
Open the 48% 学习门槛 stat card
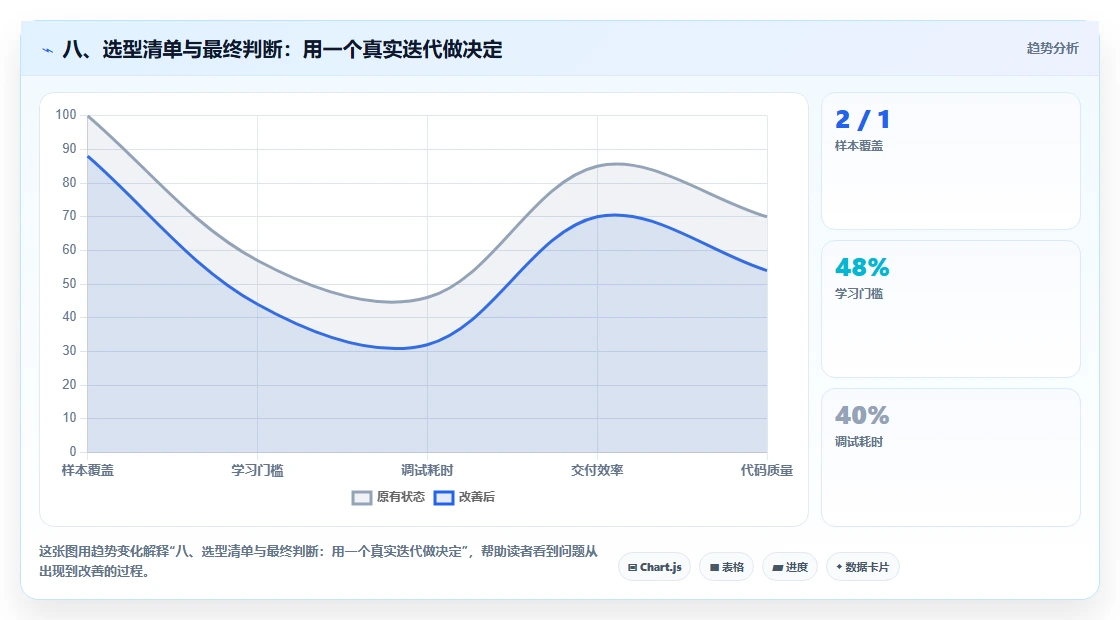point(951,309)
